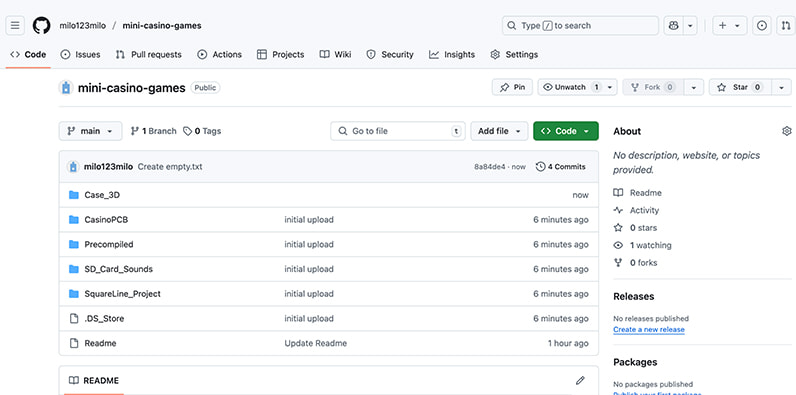Open the Fork options dropdown arrow
796x395 pixels.
tap(693, 87)
